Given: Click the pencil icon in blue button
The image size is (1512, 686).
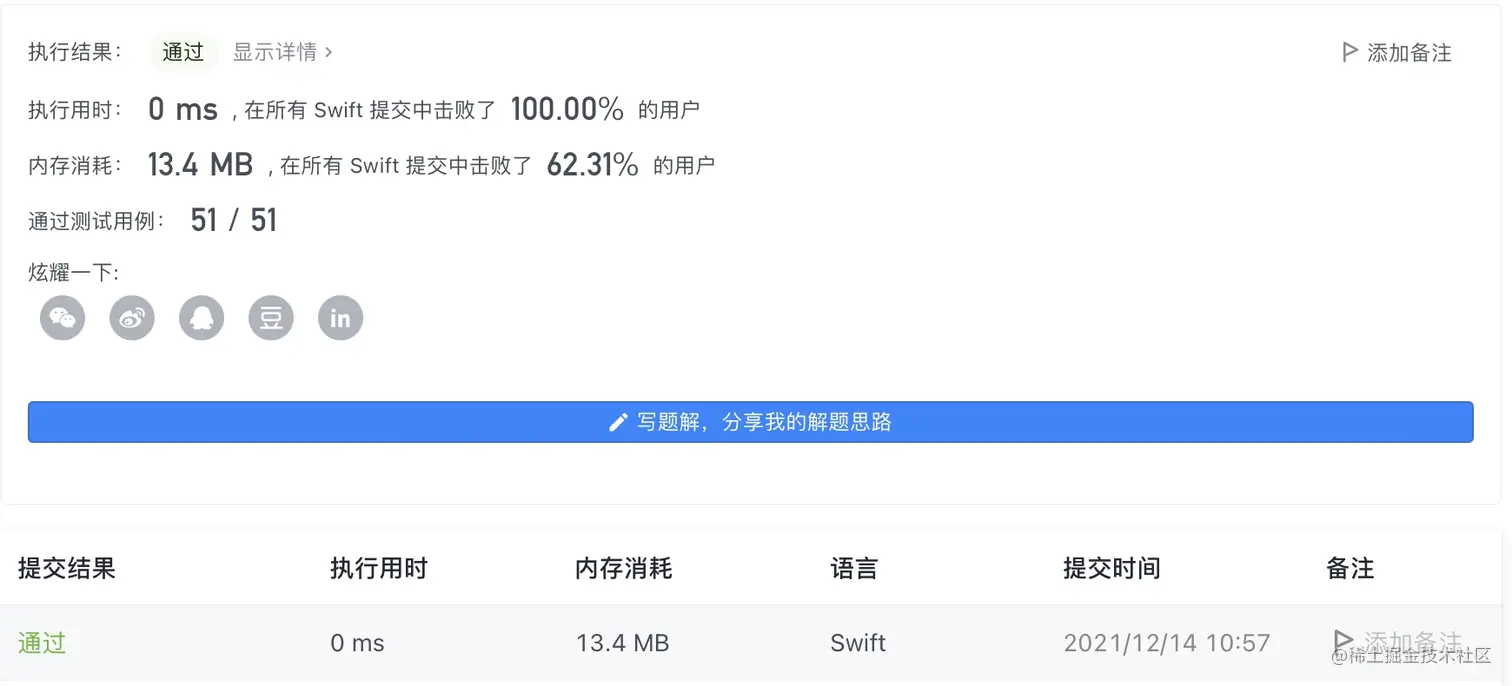Looking at the screenshot, I should (x=619, y=422).
